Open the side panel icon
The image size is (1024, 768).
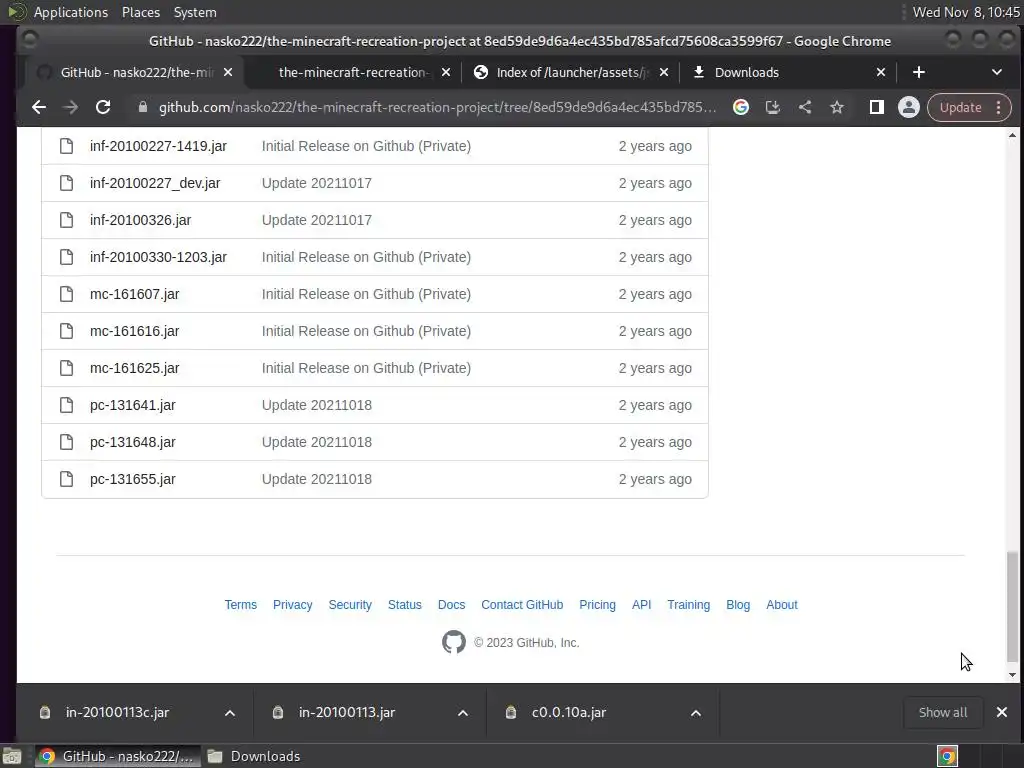pos(876,107)
